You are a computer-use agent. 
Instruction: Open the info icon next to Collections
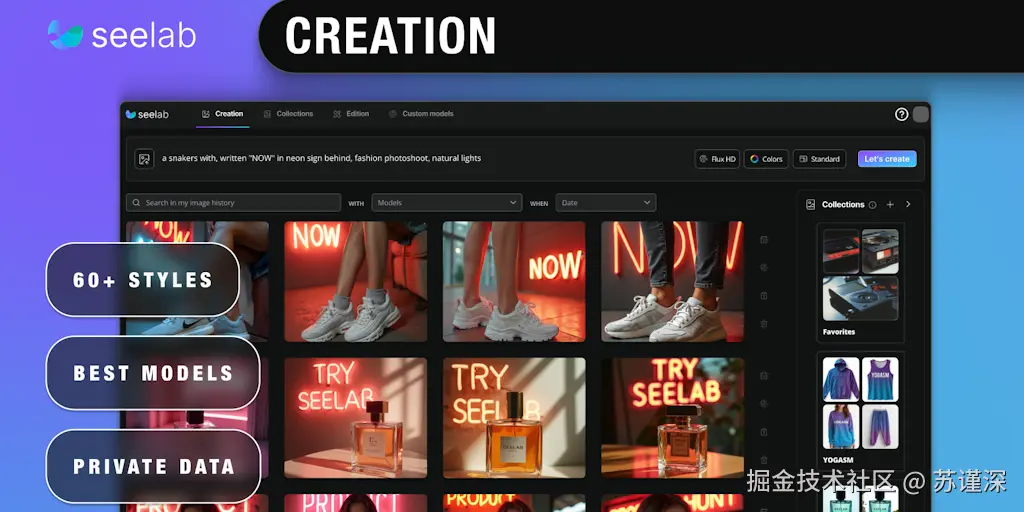pyautogui.click(x=872, y=204)
